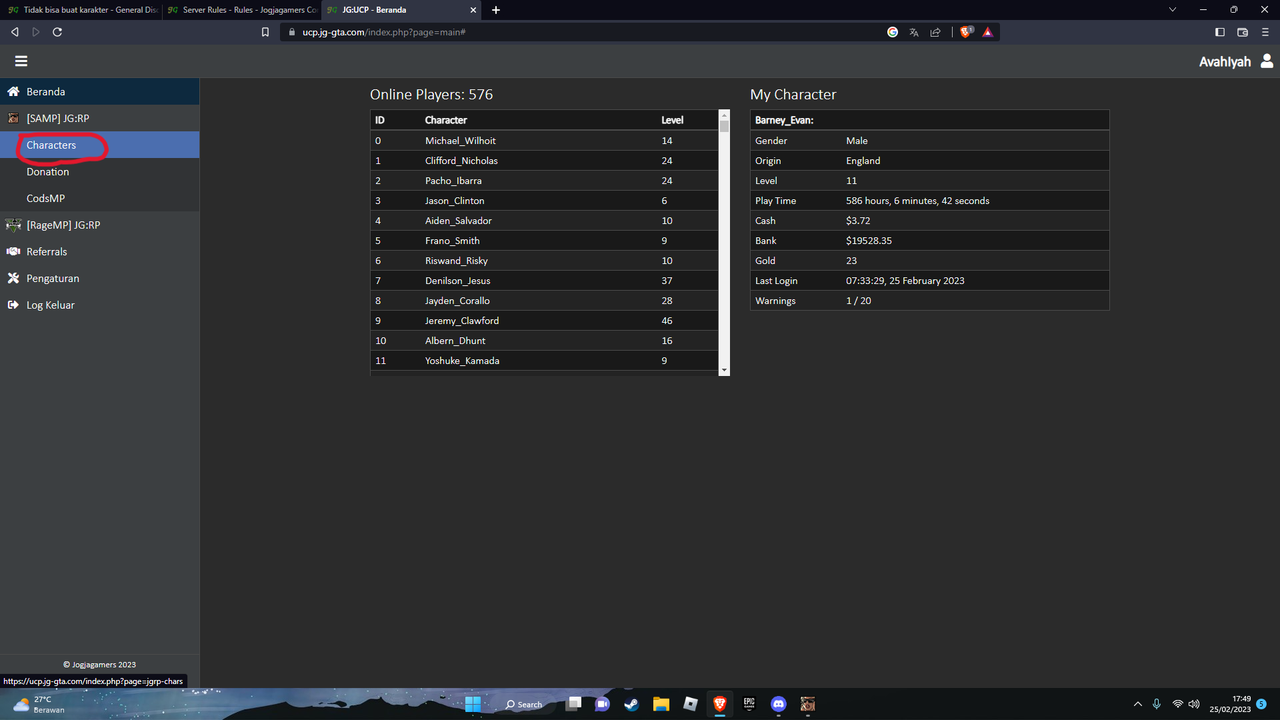This screenshot has height=720, width=1280.
Task: Switch to the Server Rules browser tab
Action: tap(241, 9)
